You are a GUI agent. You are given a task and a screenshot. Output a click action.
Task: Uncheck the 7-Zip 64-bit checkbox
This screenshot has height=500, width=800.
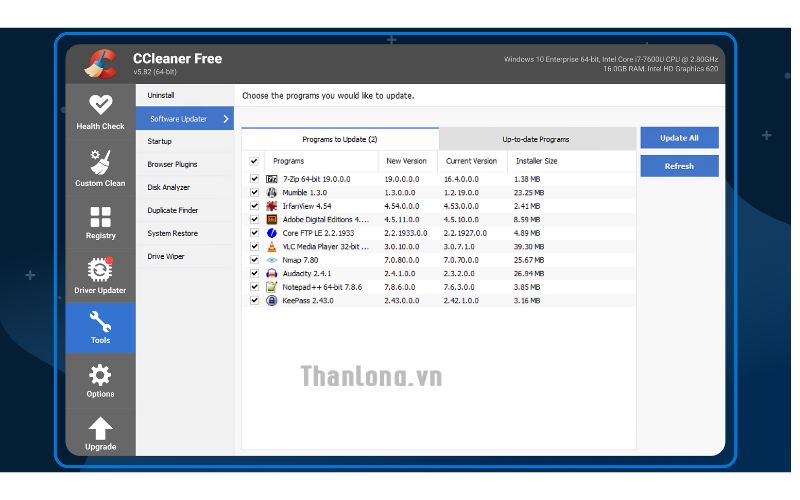tap(254, 178)
